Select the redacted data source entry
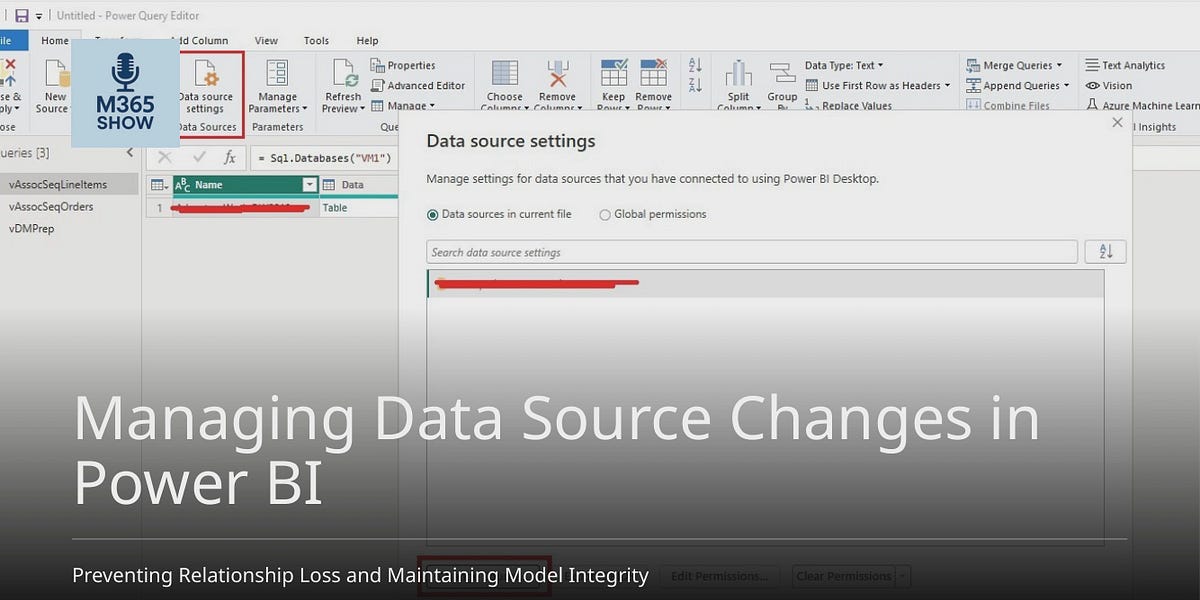 (765, 283)
